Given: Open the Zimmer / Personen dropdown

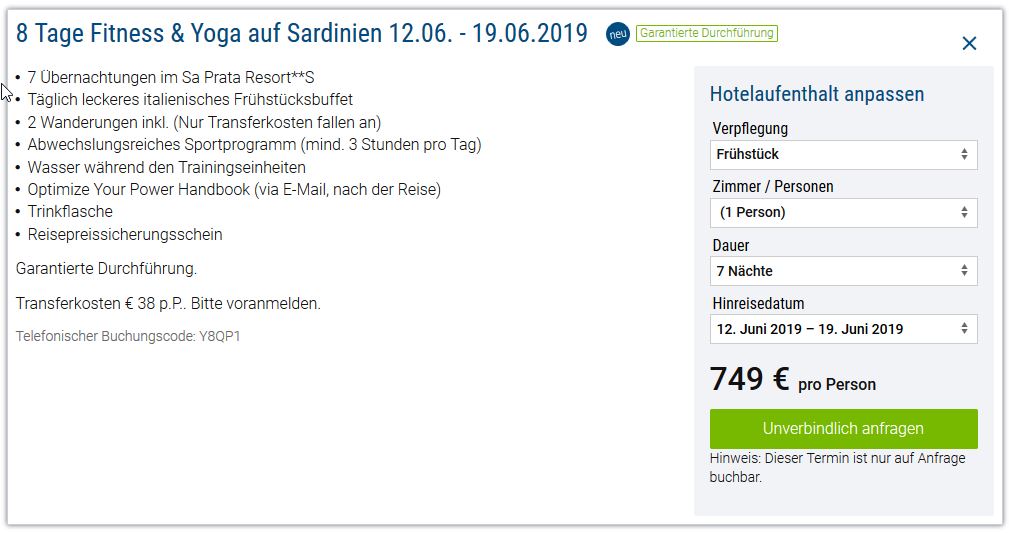Looking at the screenshot, I should [x=843, y=212].
